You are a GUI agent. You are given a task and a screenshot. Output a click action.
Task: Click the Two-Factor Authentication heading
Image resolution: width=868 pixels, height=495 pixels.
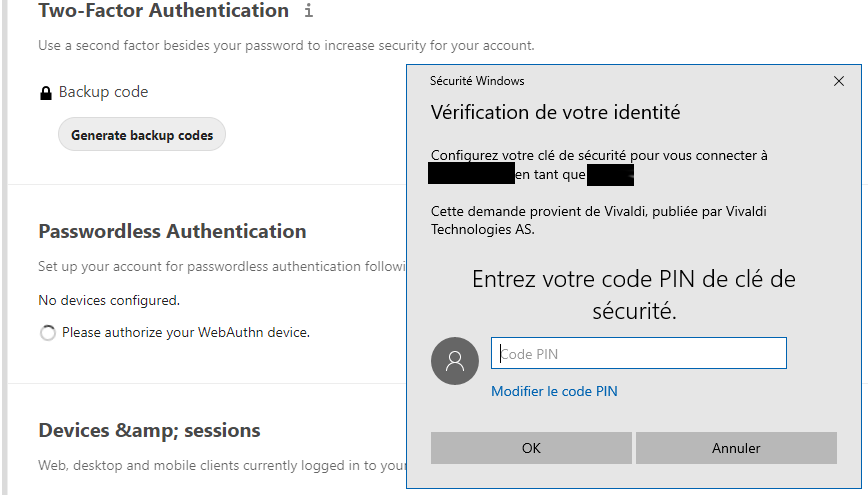pos(163,11)
